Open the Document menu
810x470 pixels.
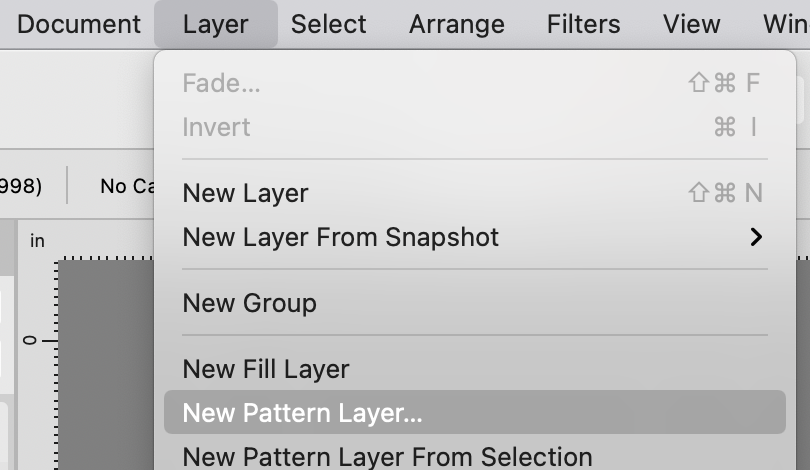(79, 24)
